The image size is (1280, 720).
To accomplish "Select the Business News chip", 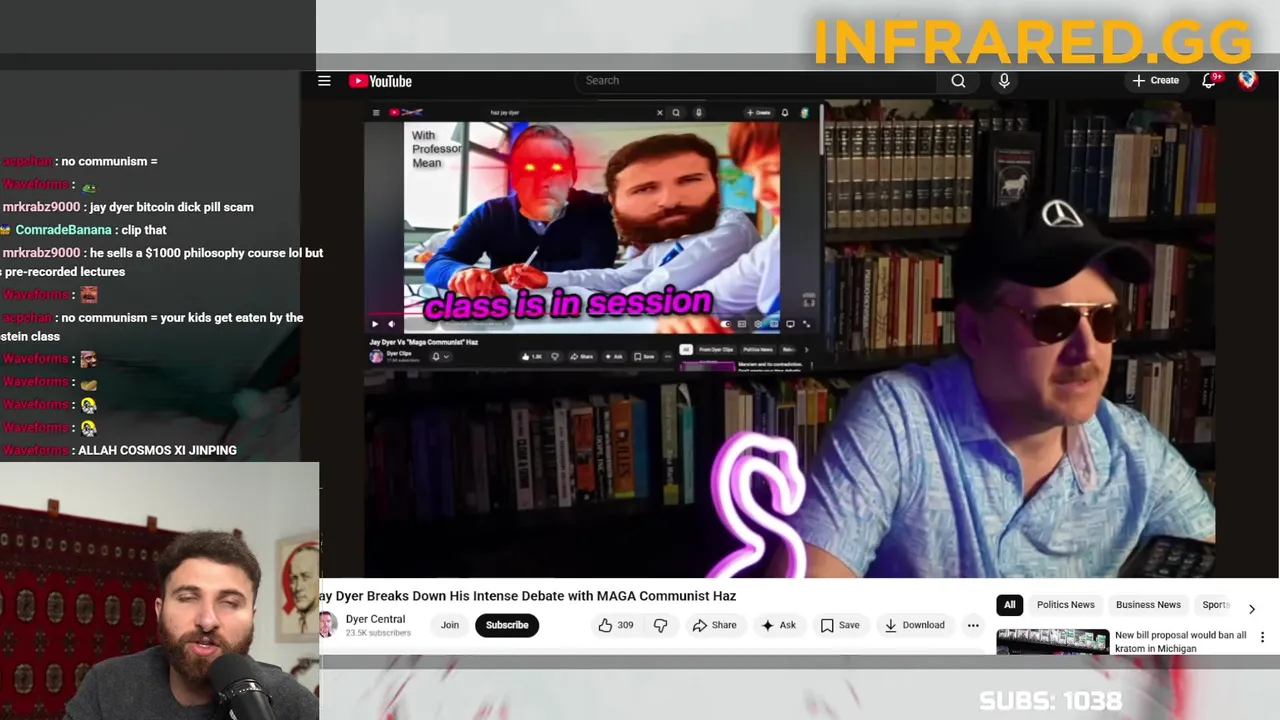I will point(1148,605).
